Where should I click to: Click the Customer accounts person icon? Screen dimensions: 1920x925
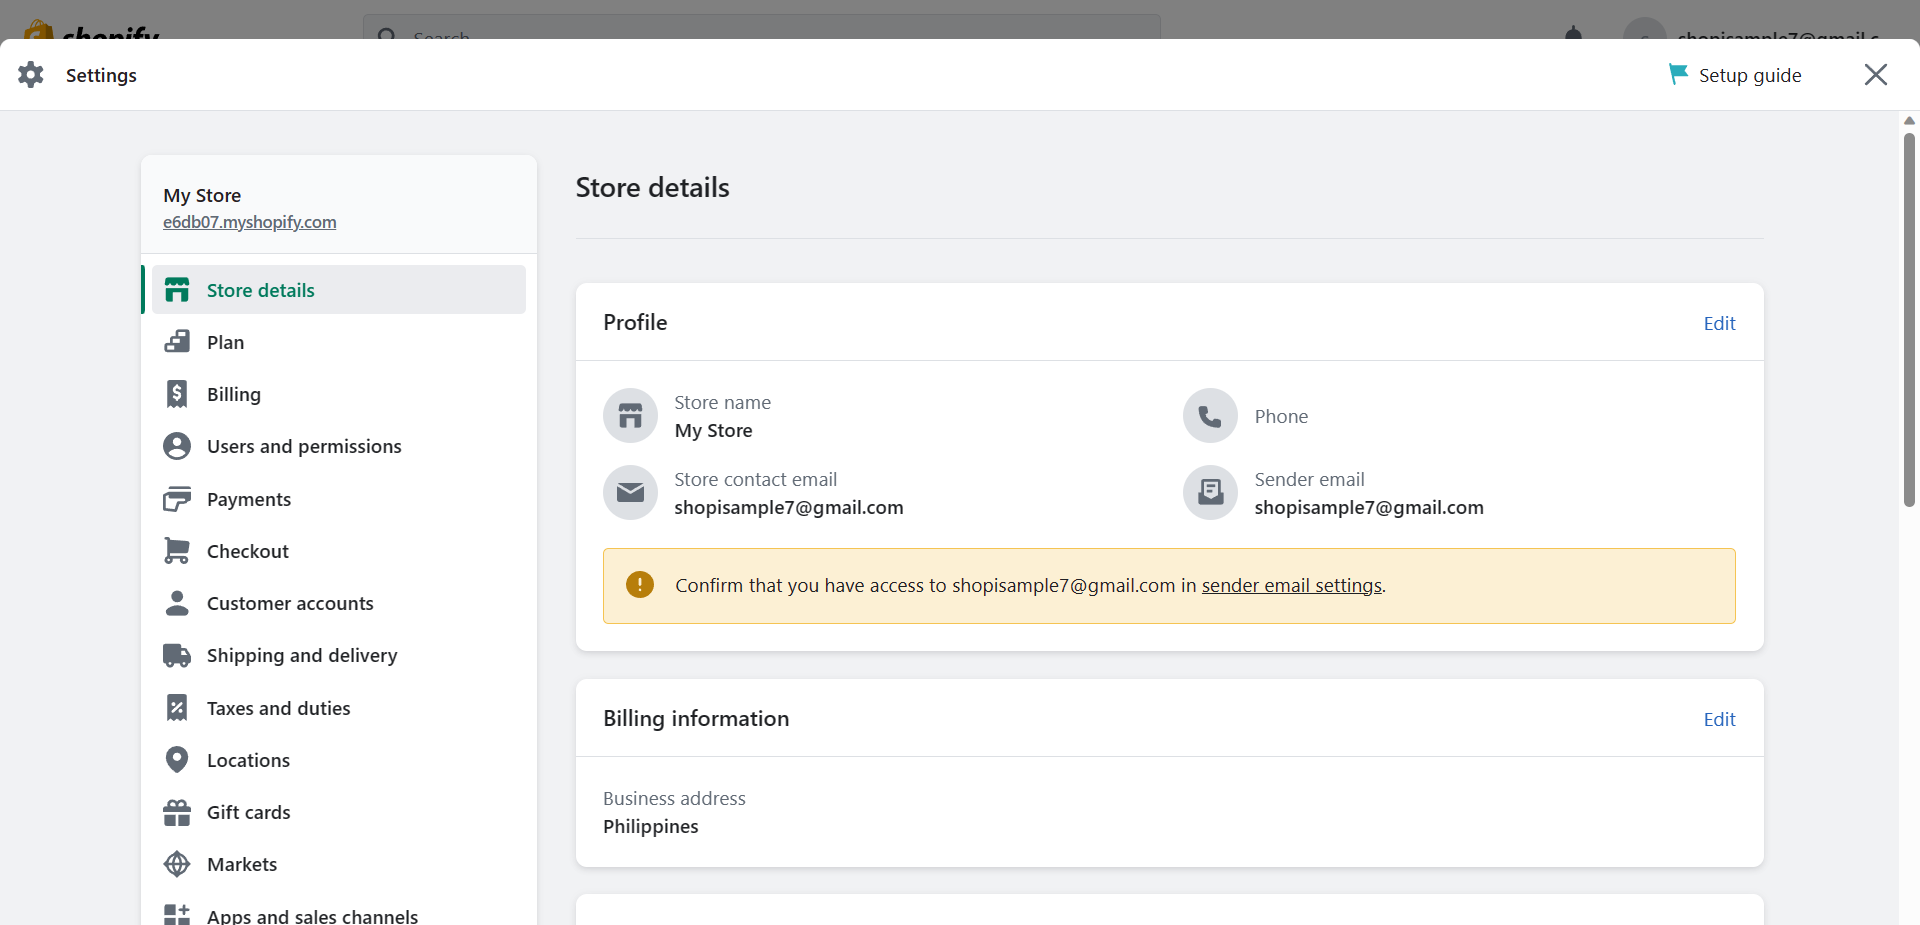[x=177, y=603]
